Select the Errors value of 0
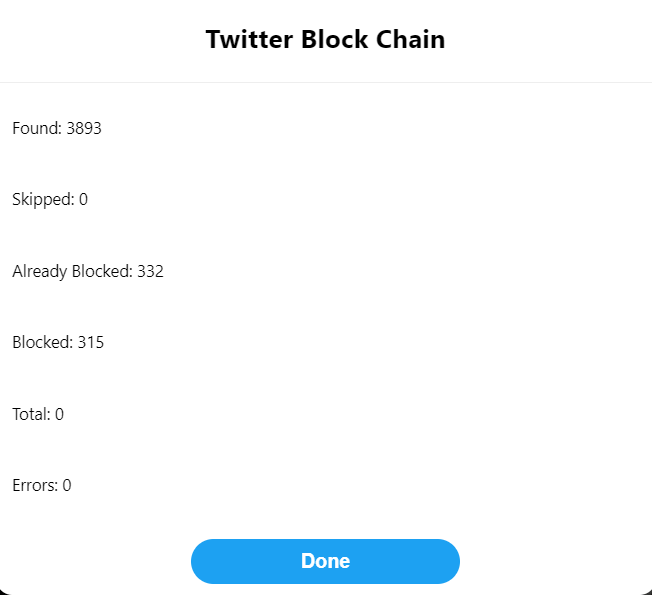The width and height of the screenshot is (652, 595). click(x=67, y=485)
